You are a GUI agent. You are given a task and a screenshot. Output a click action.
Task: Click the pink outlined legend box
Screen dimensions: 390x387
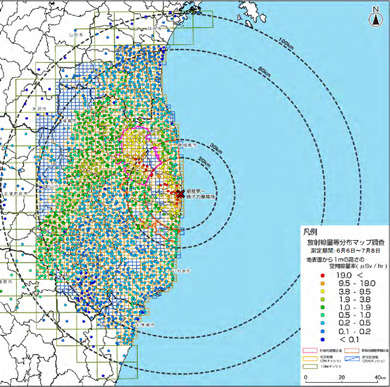[x=310, y=351]
